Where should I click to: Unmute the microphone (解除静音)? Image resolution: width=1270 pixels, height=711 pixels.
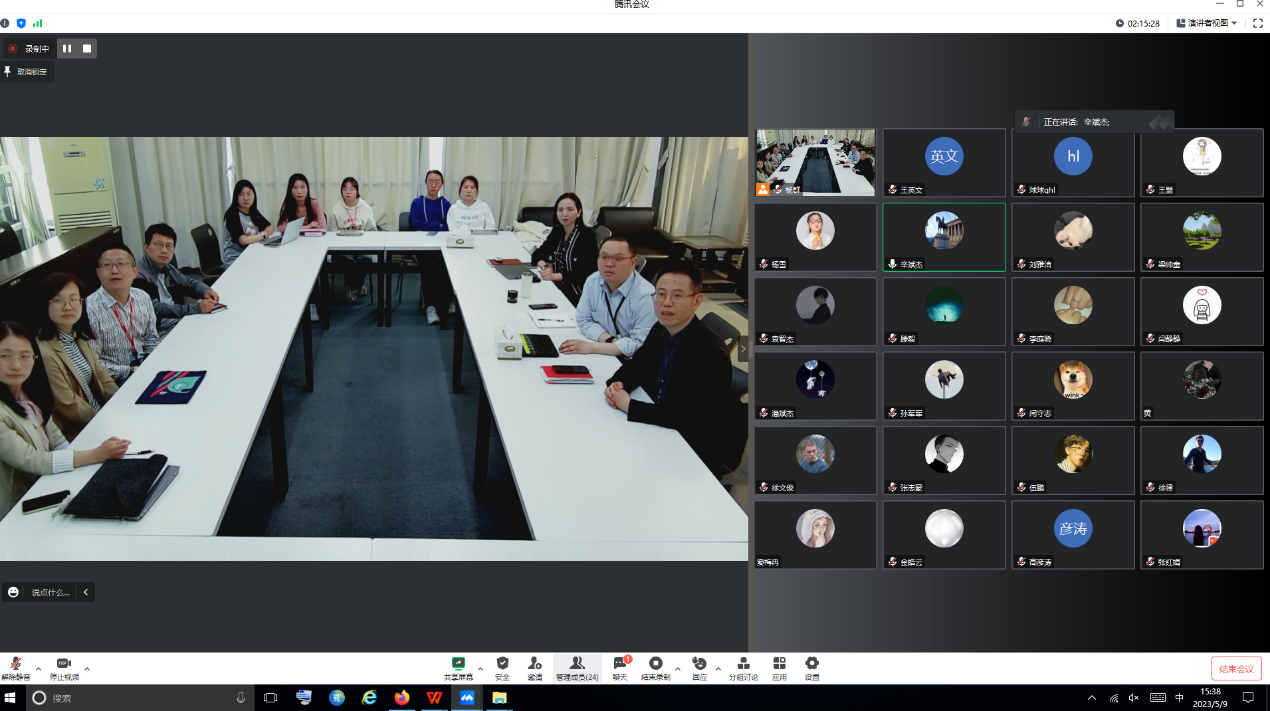click(16, 667)
